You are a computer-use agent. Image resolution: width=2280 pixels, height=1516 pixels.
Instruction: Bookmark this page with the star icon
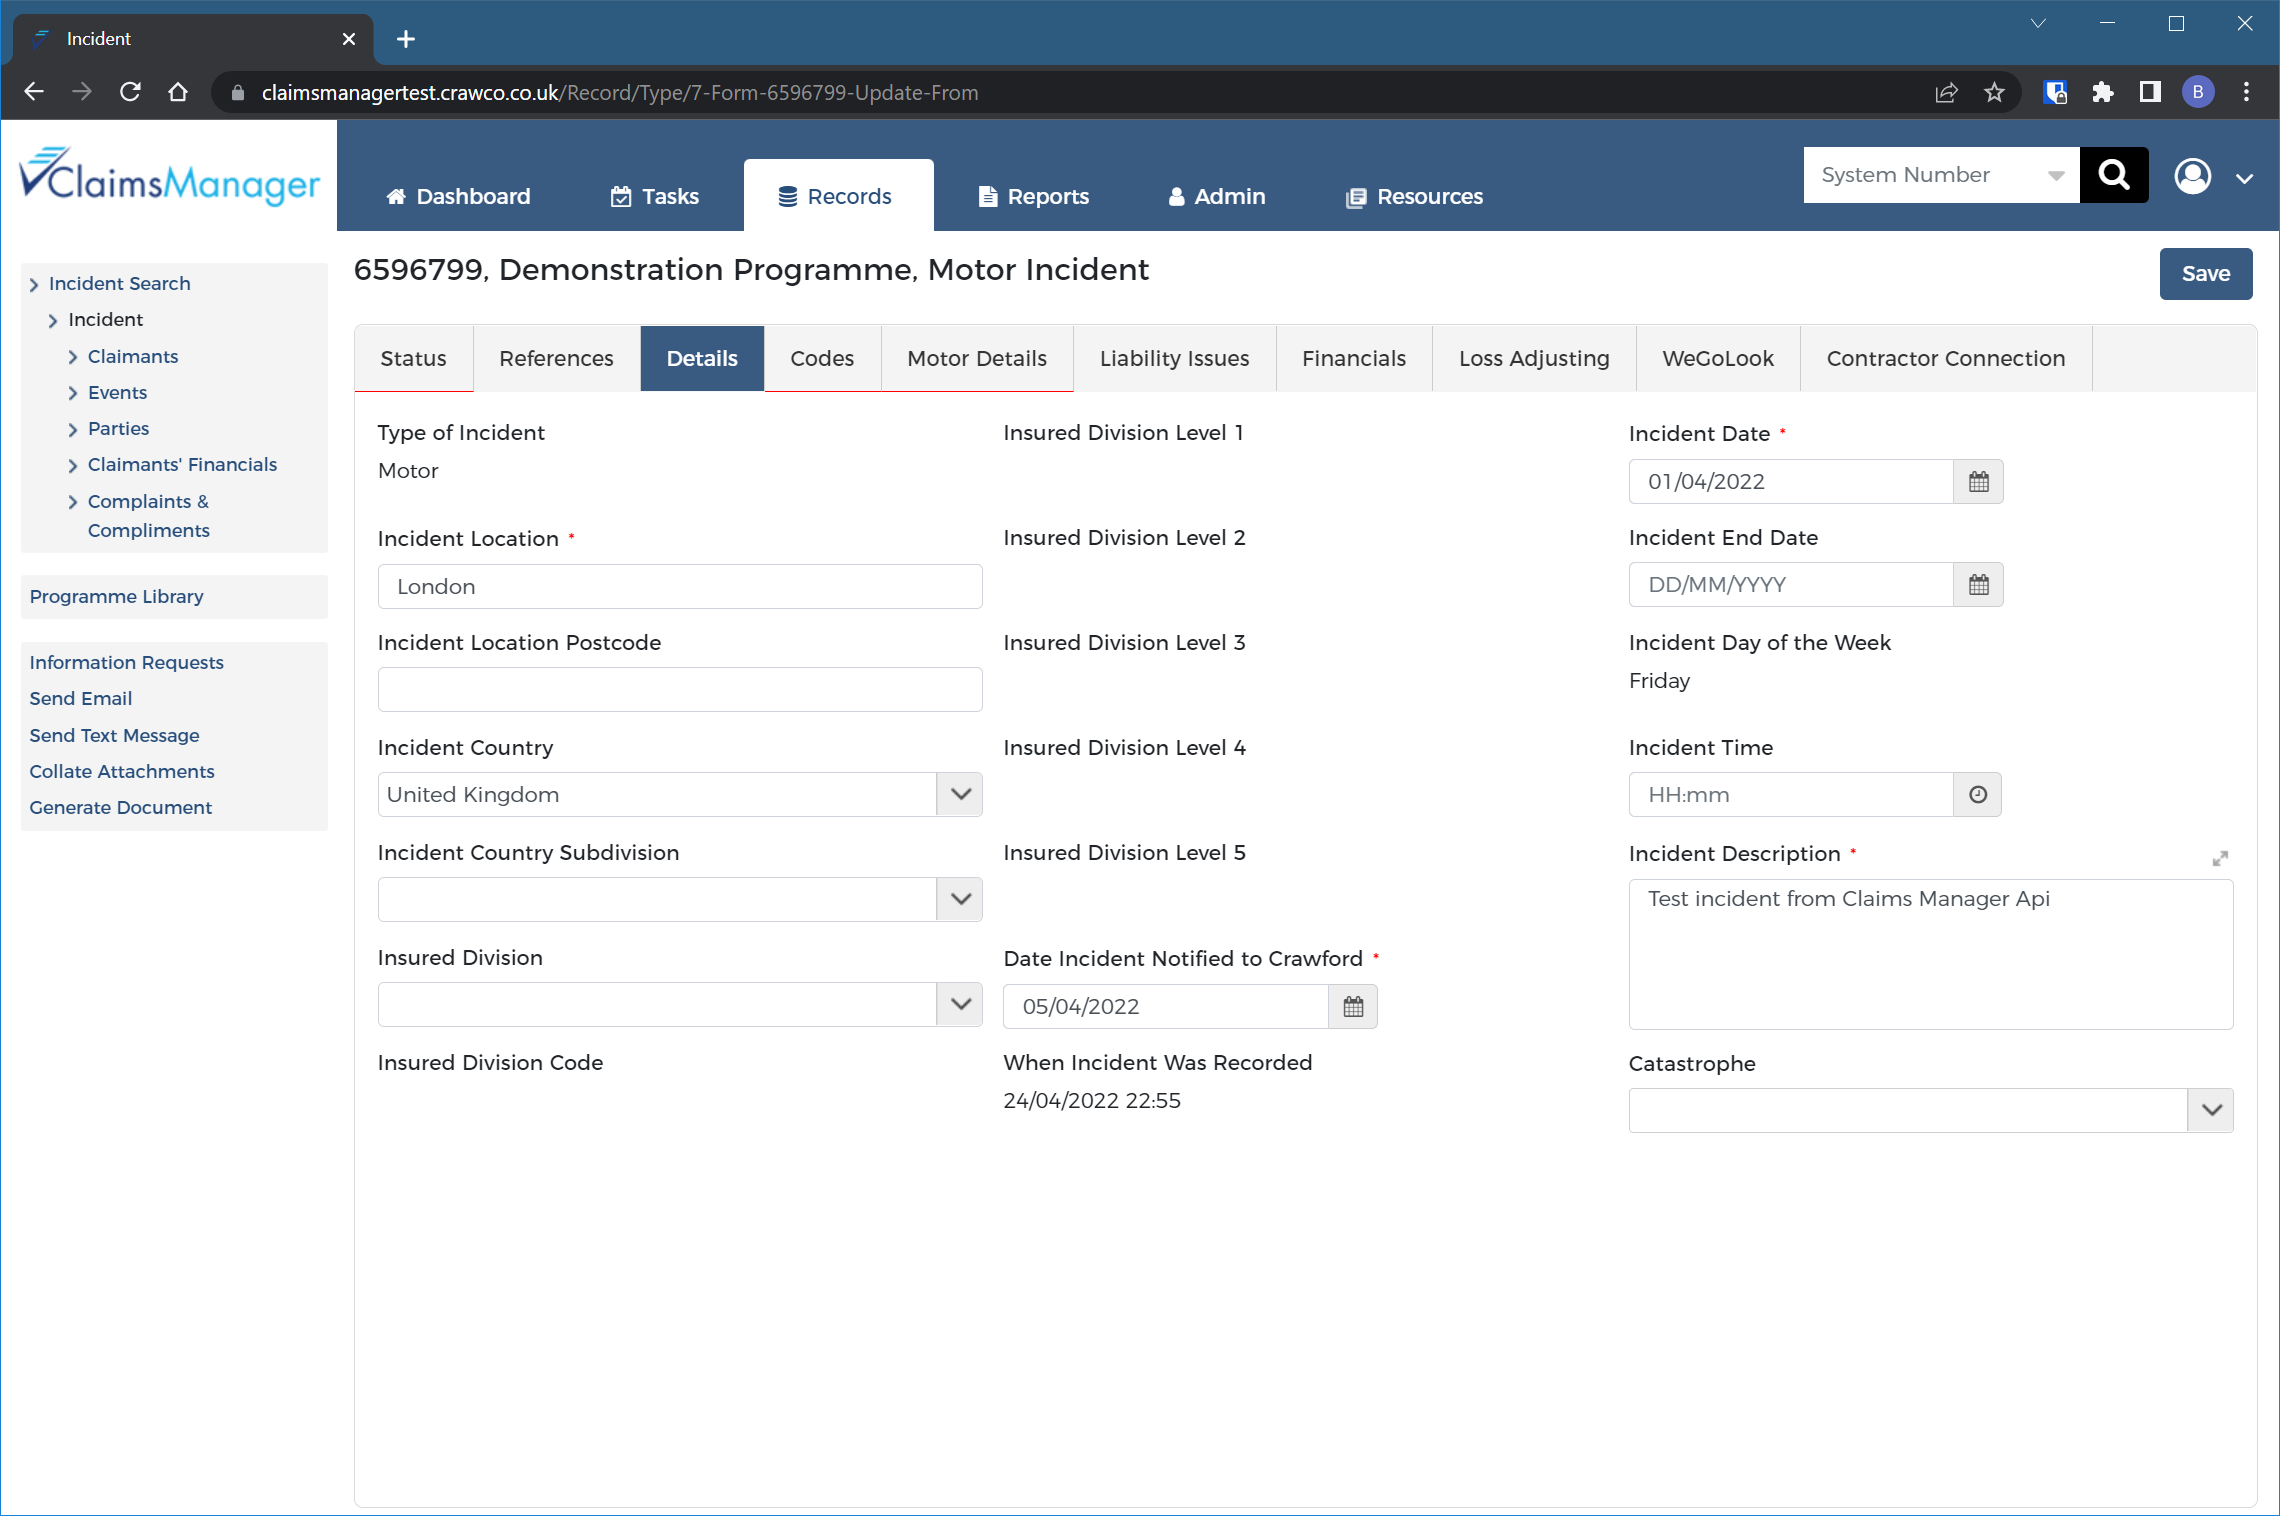tap(1994, 92)
